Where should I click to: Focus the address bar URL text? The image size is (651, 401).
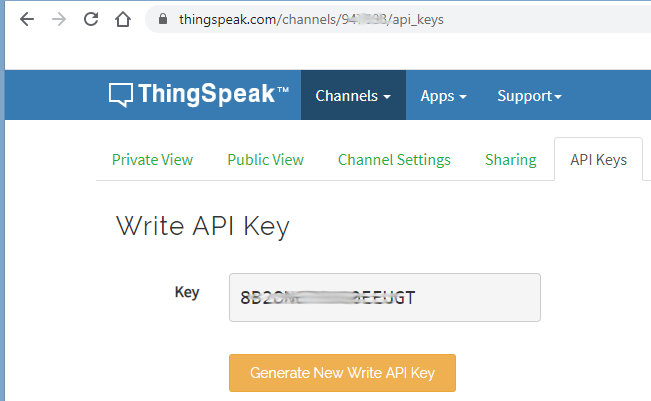click(x=311, y=19)
